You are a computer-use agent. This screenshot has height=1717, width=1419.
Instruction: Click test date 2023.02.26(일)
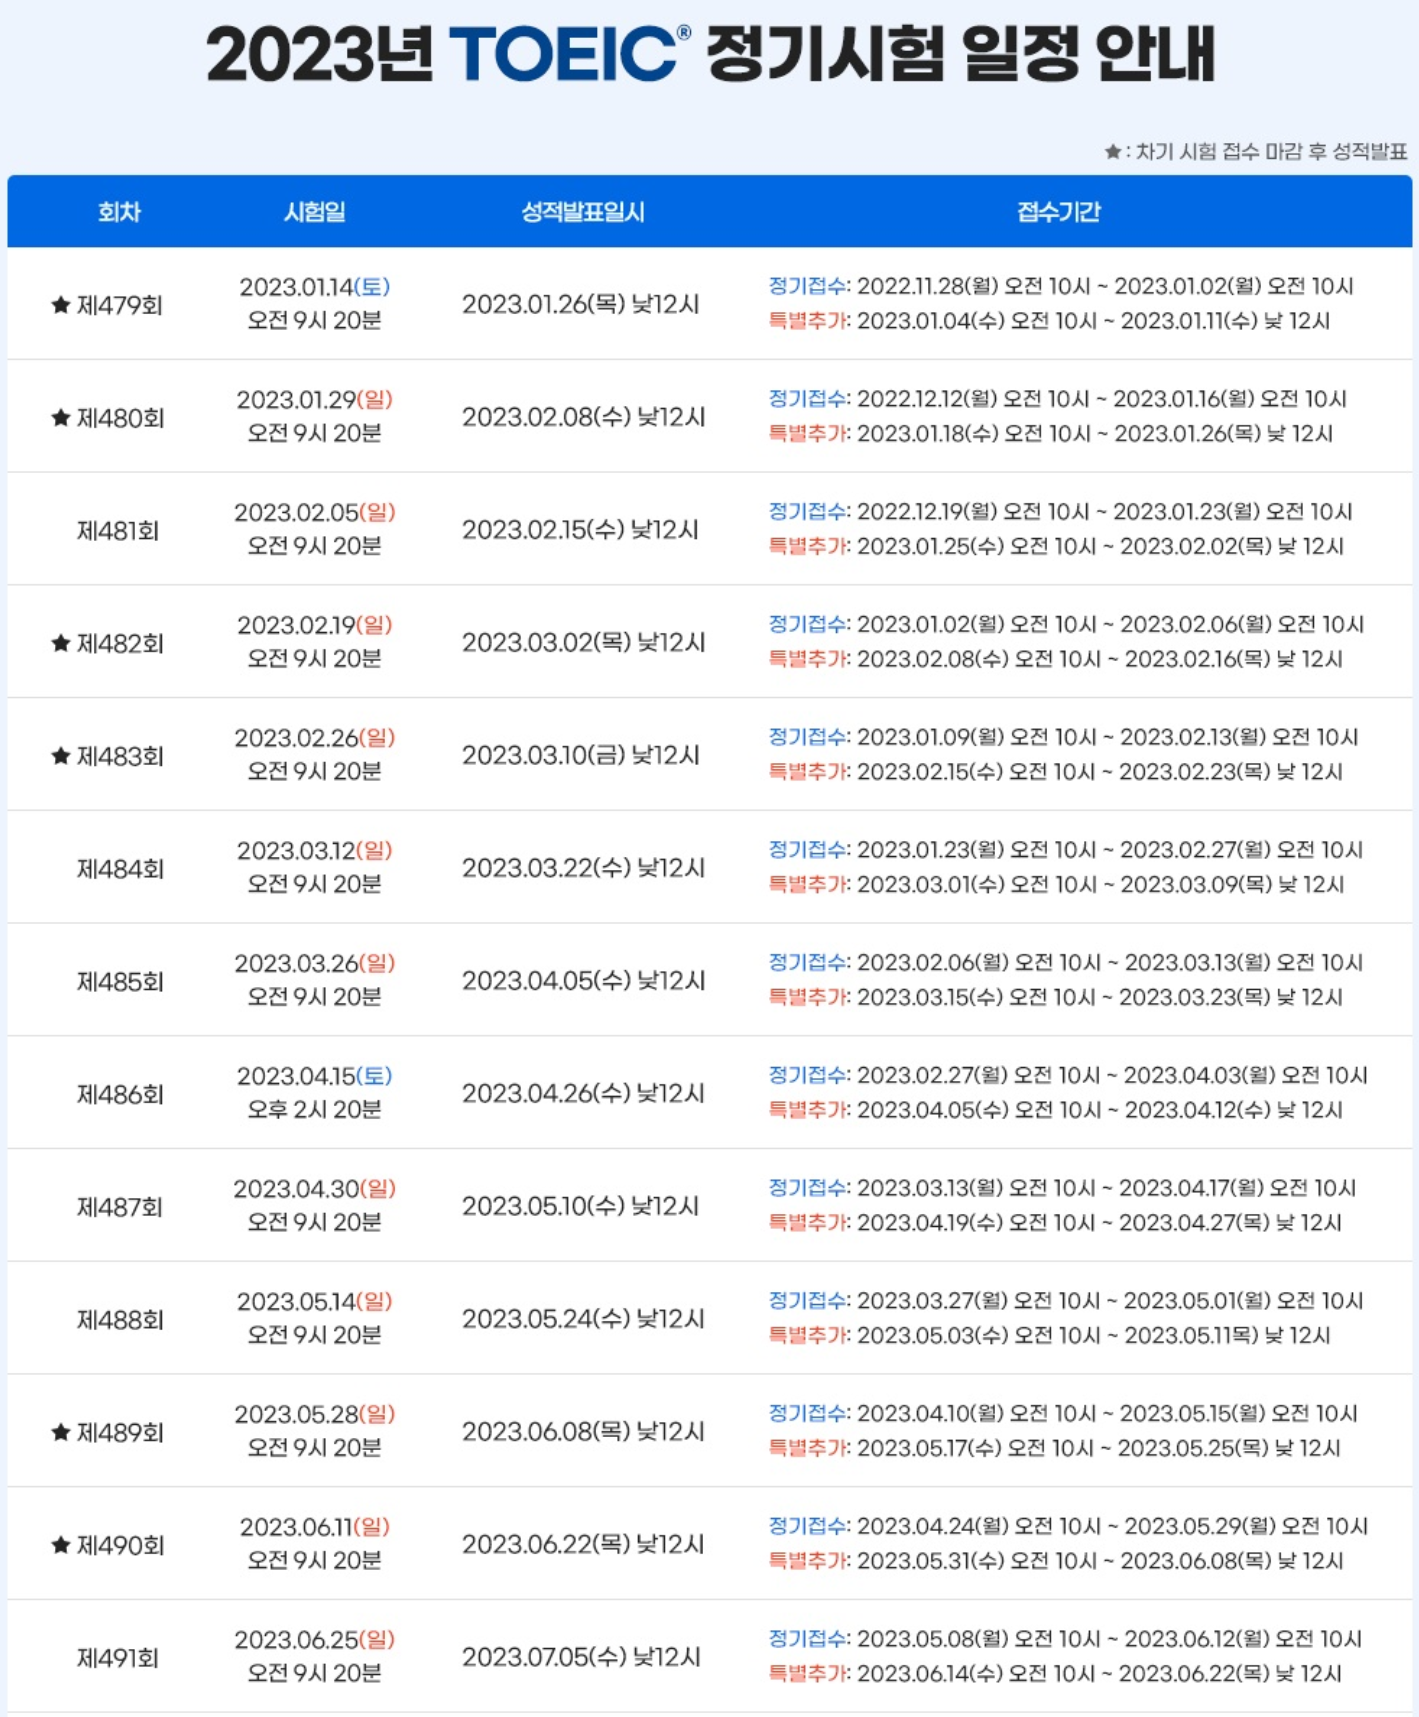click(x=315, y=739)
